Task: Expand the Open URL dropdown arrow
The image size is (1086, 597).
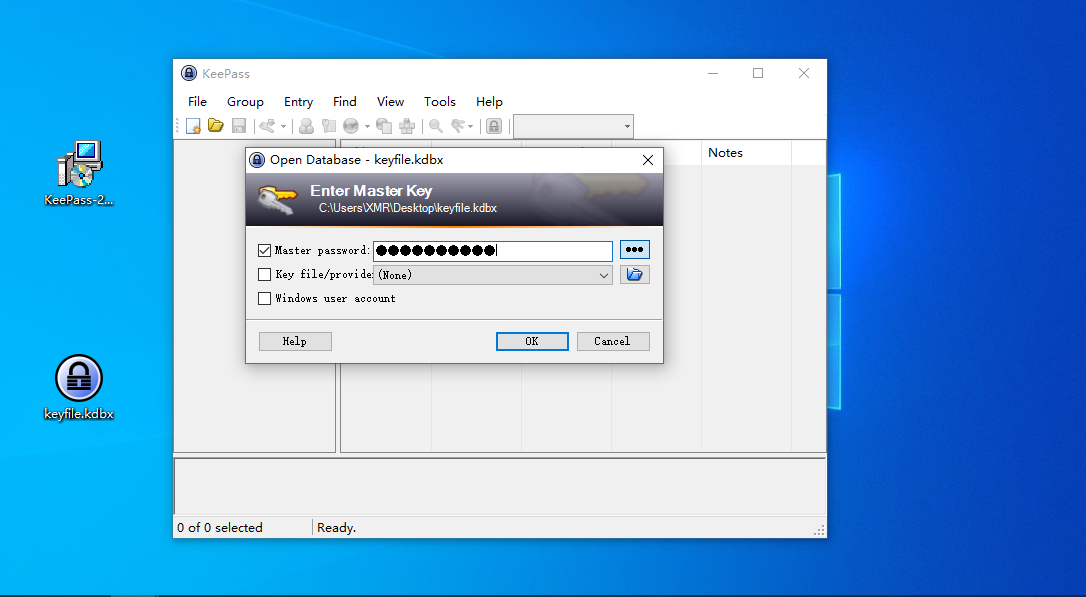Action: (x=367, y=126)
